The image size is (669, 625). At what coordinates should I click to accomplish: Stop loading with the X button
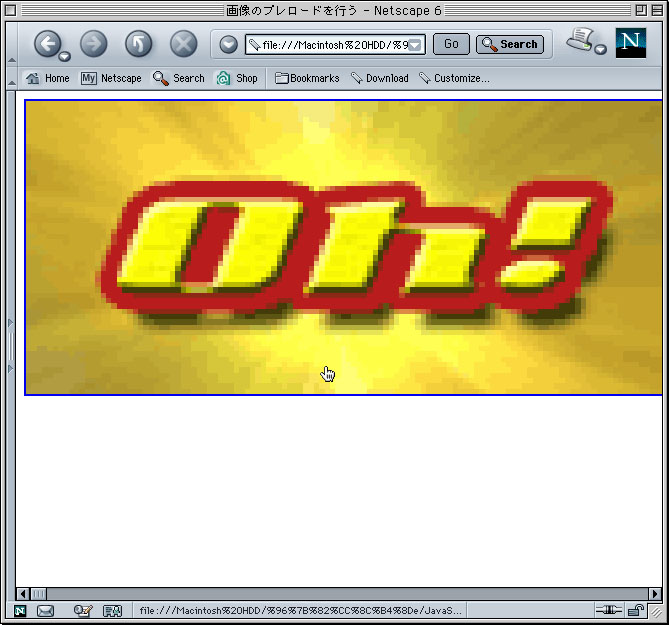click(x=183, y=44)
